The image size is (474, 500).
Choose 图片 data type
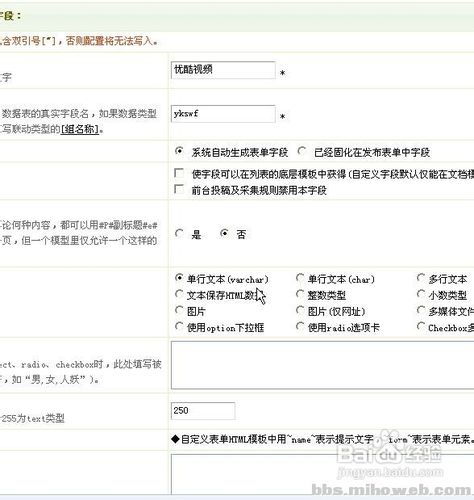[x=179, y=310]
